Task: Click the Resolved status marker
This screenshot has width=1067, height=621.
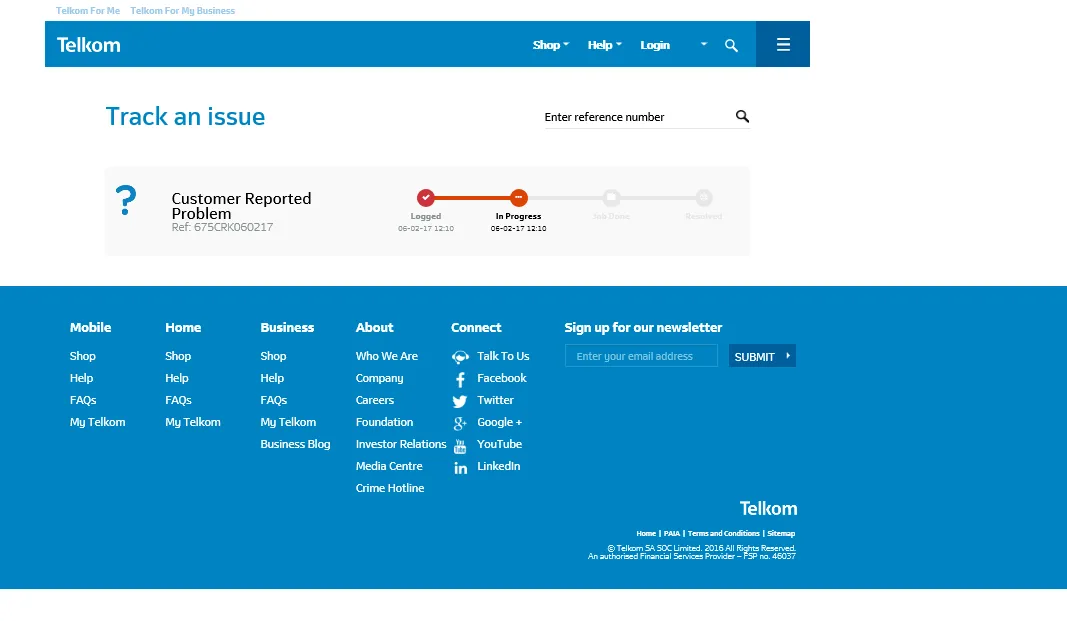Action: pyautogui.click(x=704, y=198)
